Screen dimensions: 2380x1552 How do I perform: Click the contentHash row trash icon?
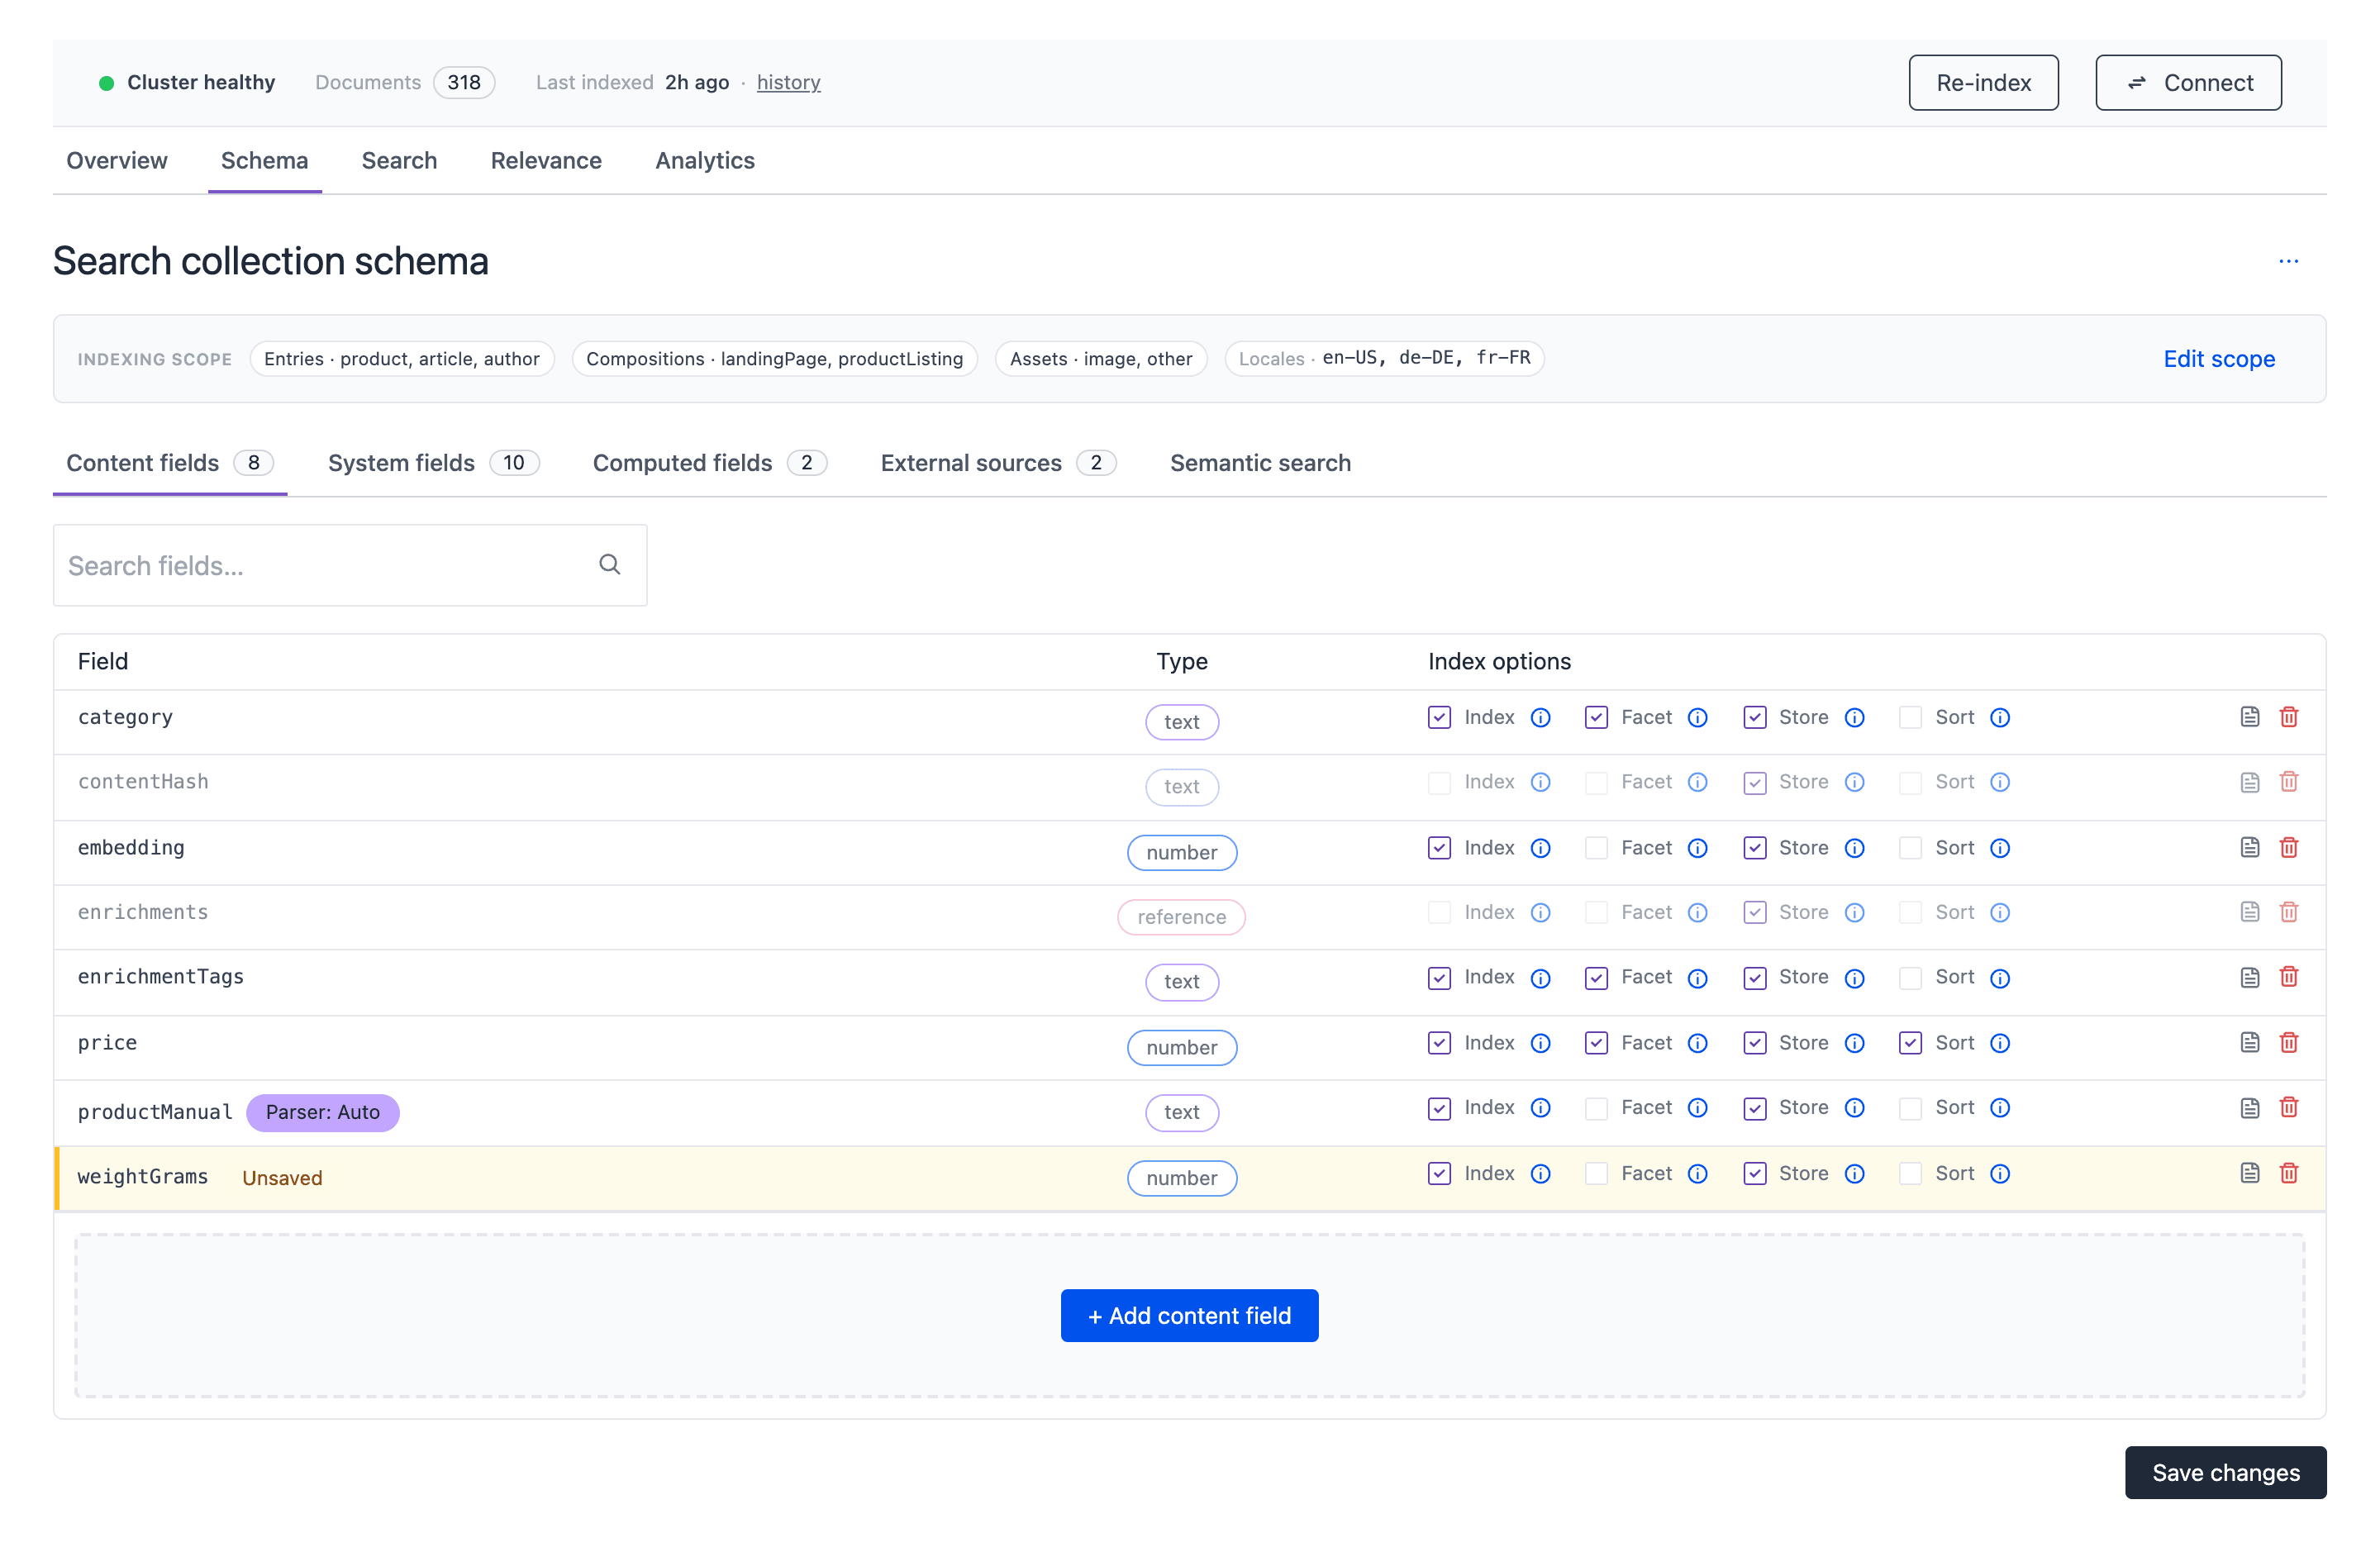[x=2288, y=782]
